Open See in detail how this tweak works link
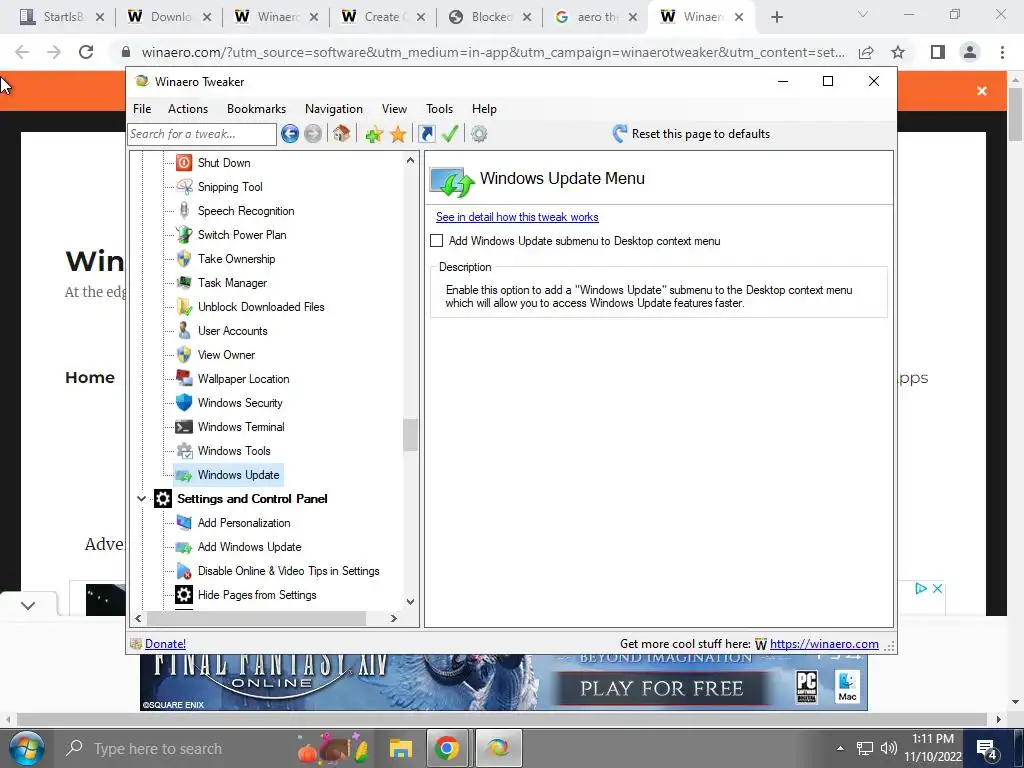 pos(517,217)
